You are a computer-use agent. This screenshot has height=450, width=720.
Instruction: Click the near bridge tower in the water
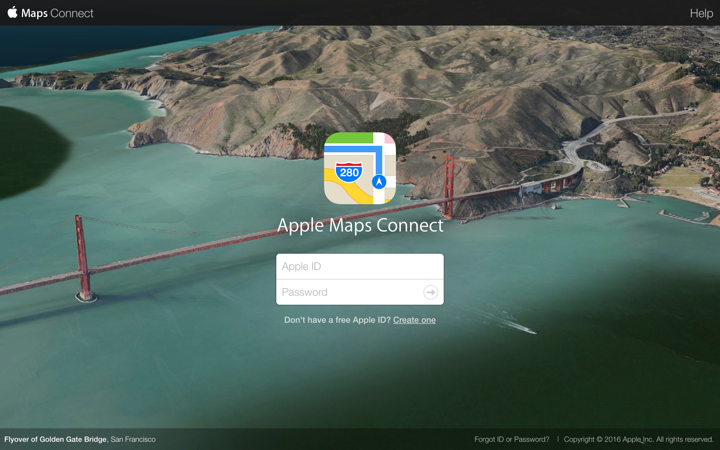pos(84,259)
